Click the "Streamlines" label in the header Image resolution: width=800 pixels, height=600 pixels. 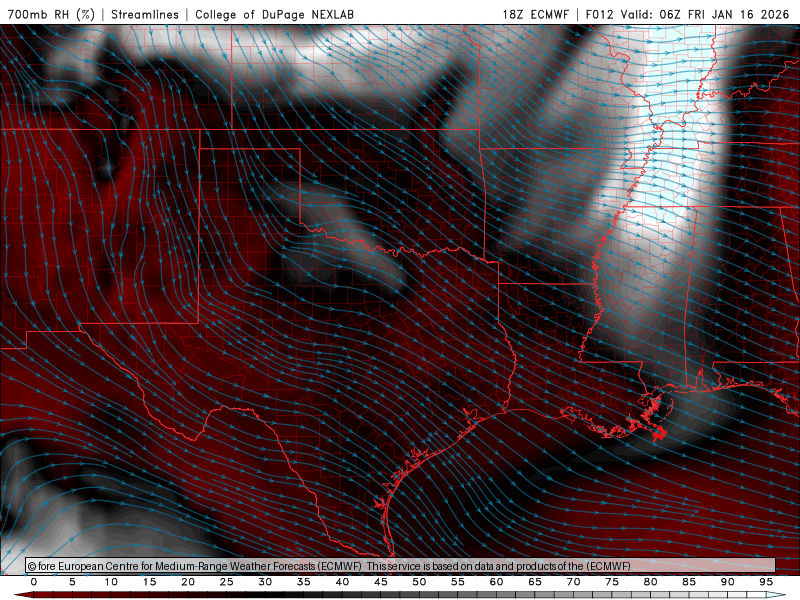point(145,14)
